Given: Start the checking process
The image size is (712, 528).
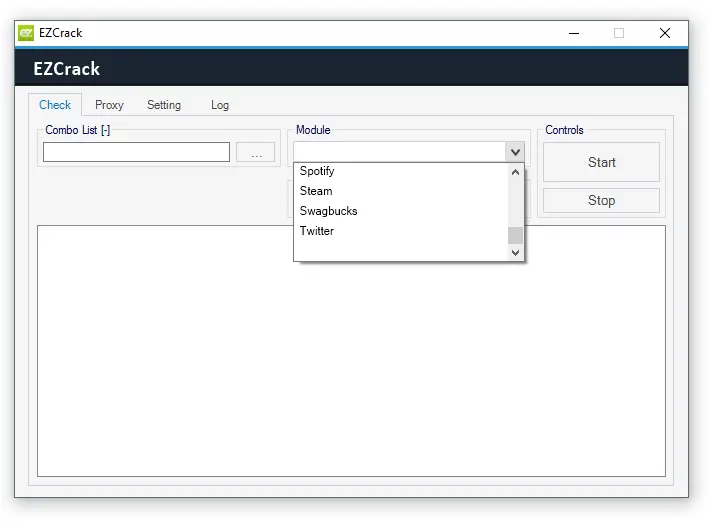Looking at the screenshot, I should coord(601,162).
